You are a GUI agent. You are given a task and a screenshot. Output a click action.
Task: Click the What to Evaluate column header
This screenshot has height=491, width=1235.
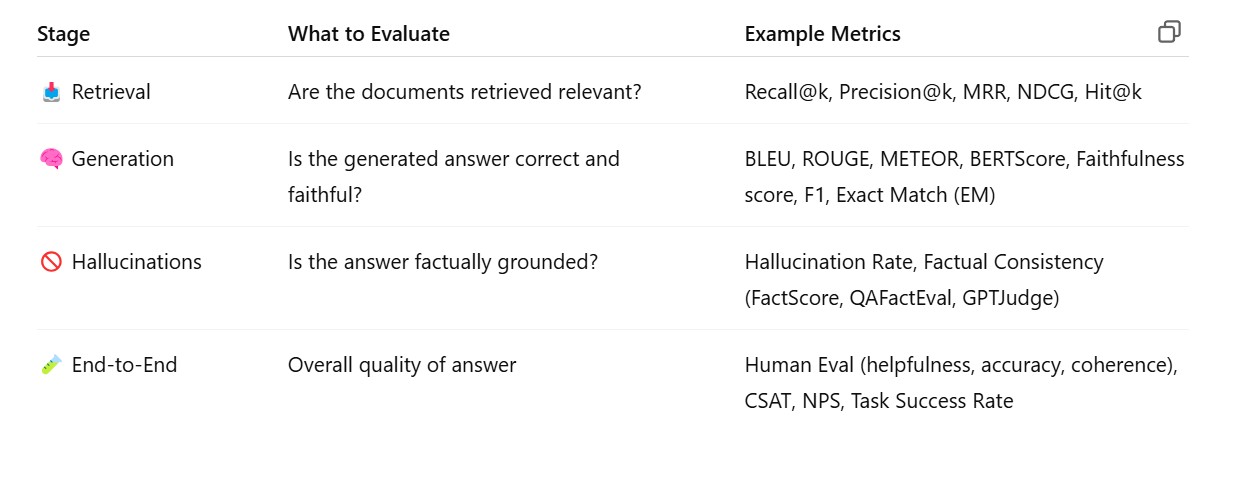click(369, 34)
